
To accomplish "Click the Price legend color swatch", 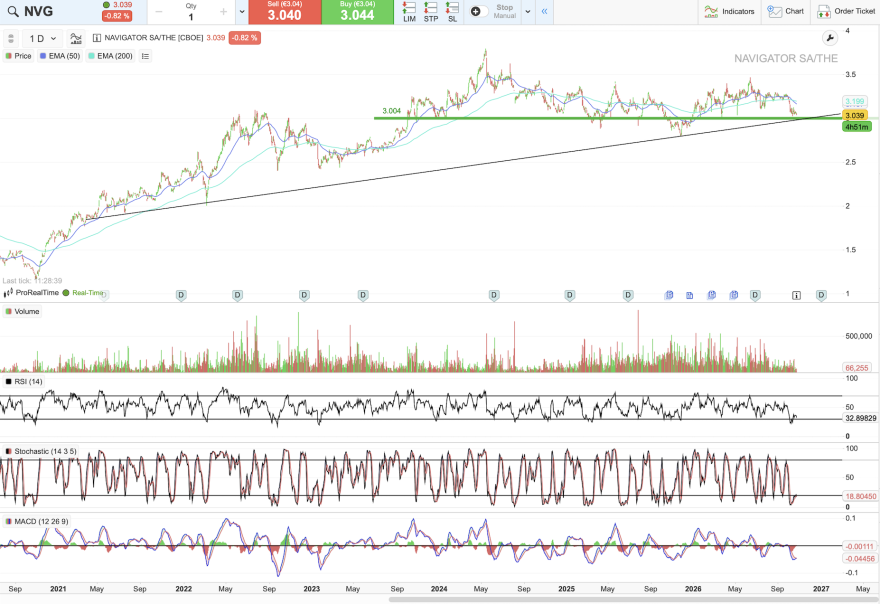I will point(8,56).
